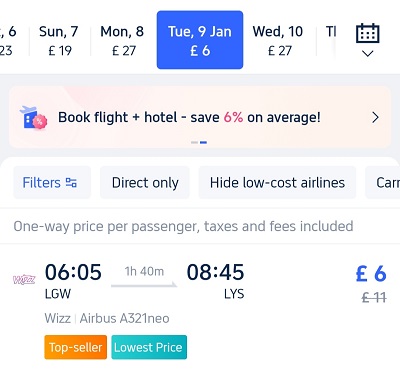Image resolution: width=400 pixels, height=373 pixels.
Task: Open the calendar date picker icon
Action: click(x=367, y=33)
